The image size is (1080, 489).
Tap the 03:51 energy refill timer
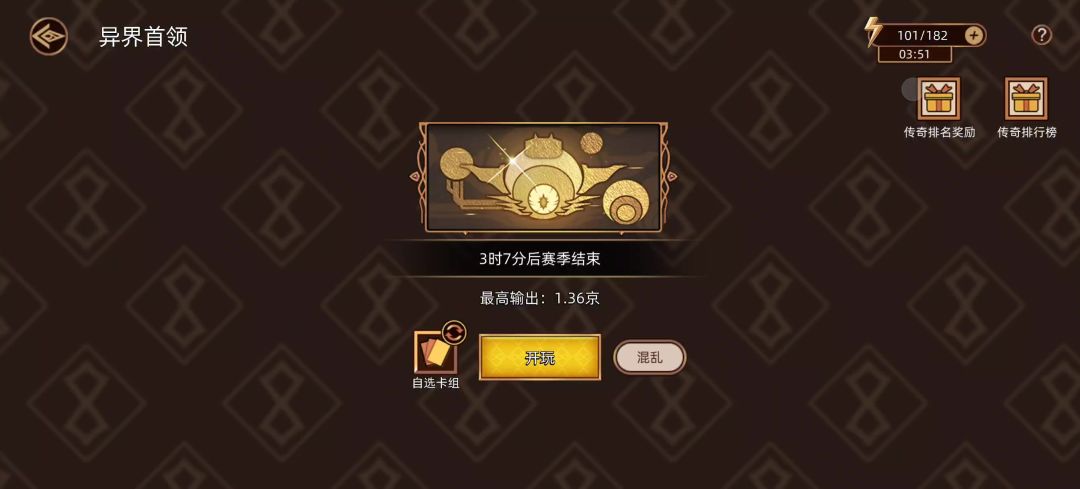click(x=915, y=54)
